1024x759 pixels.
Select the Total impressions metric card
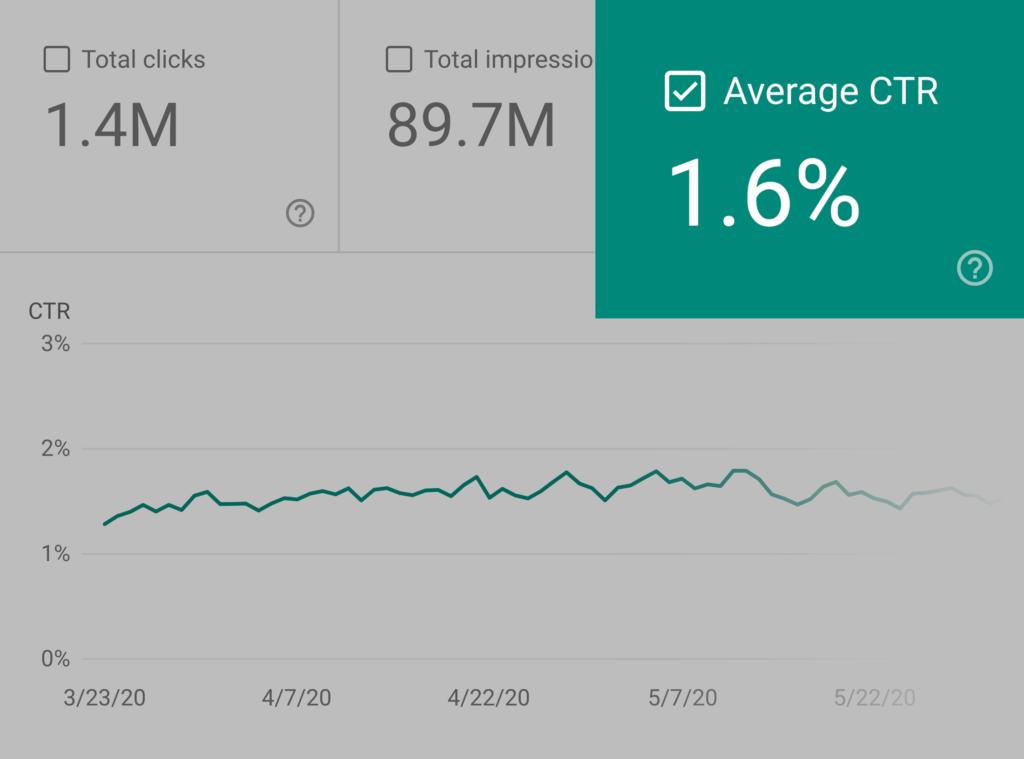pyautogui.click(x=470, y=125)
